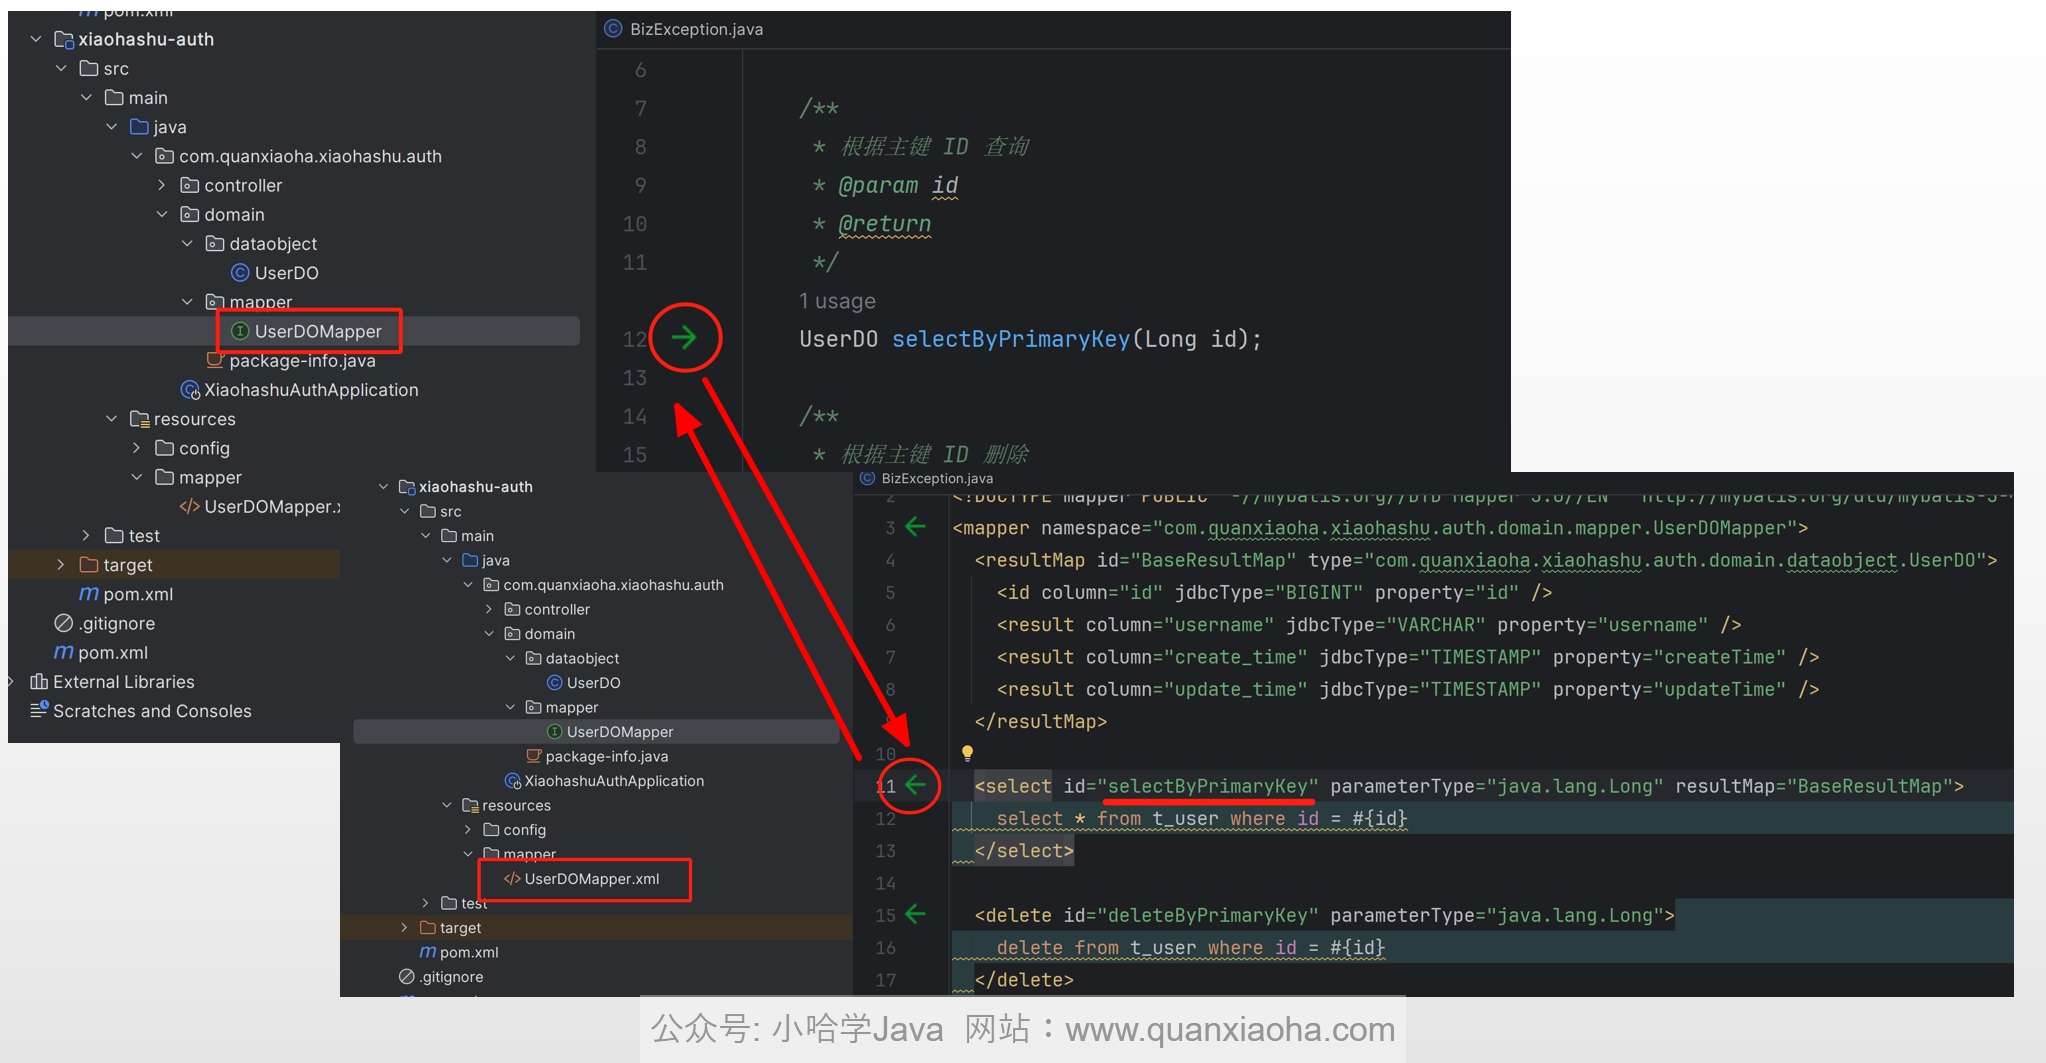Click gutter arrow beside mapper namespace line

click(915, 527)
